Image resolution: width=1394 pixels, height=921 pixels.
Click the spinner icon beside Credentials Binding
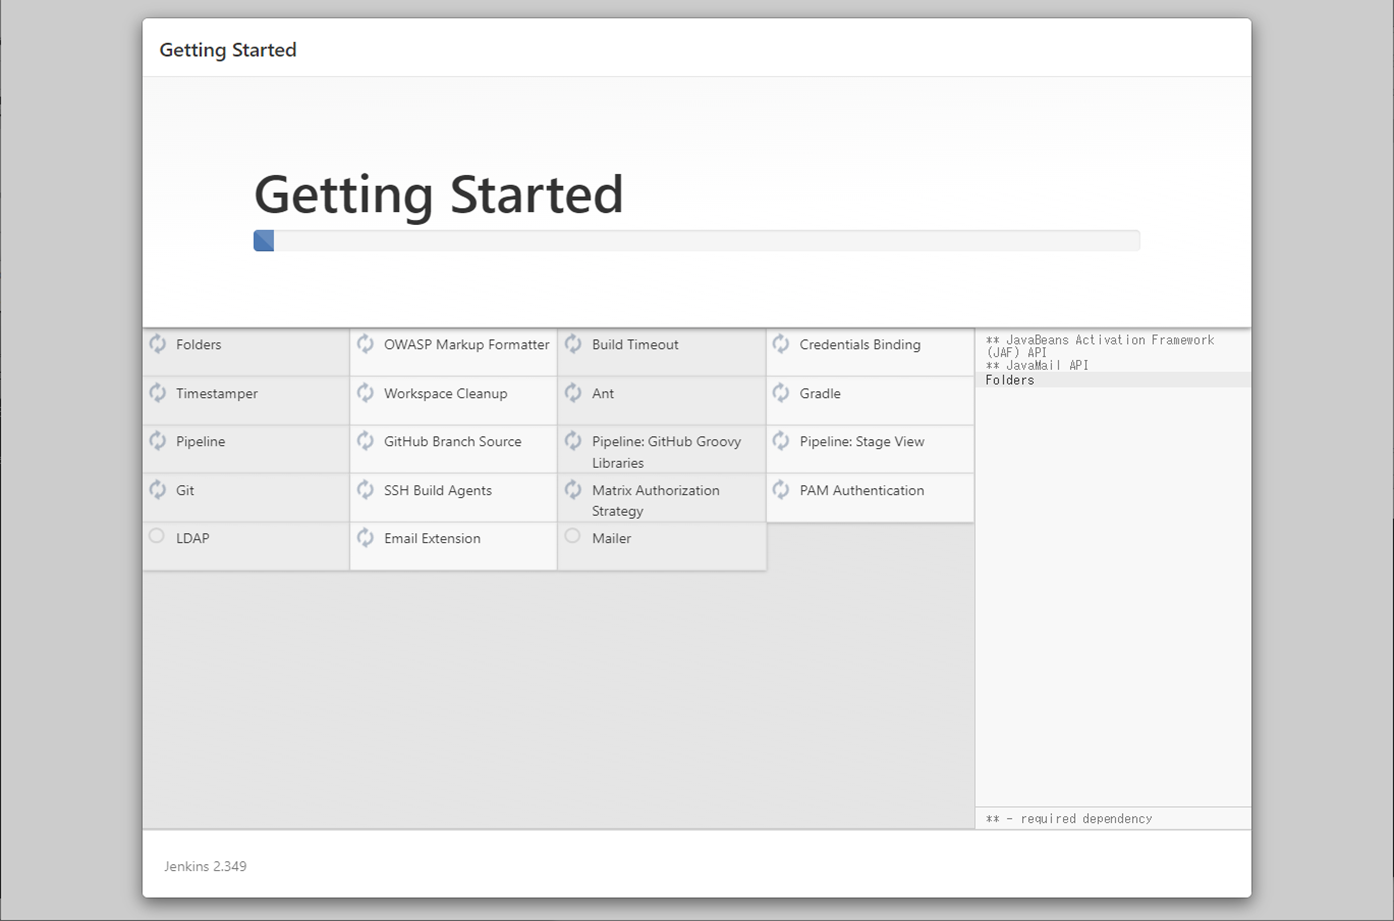point(782,344)
